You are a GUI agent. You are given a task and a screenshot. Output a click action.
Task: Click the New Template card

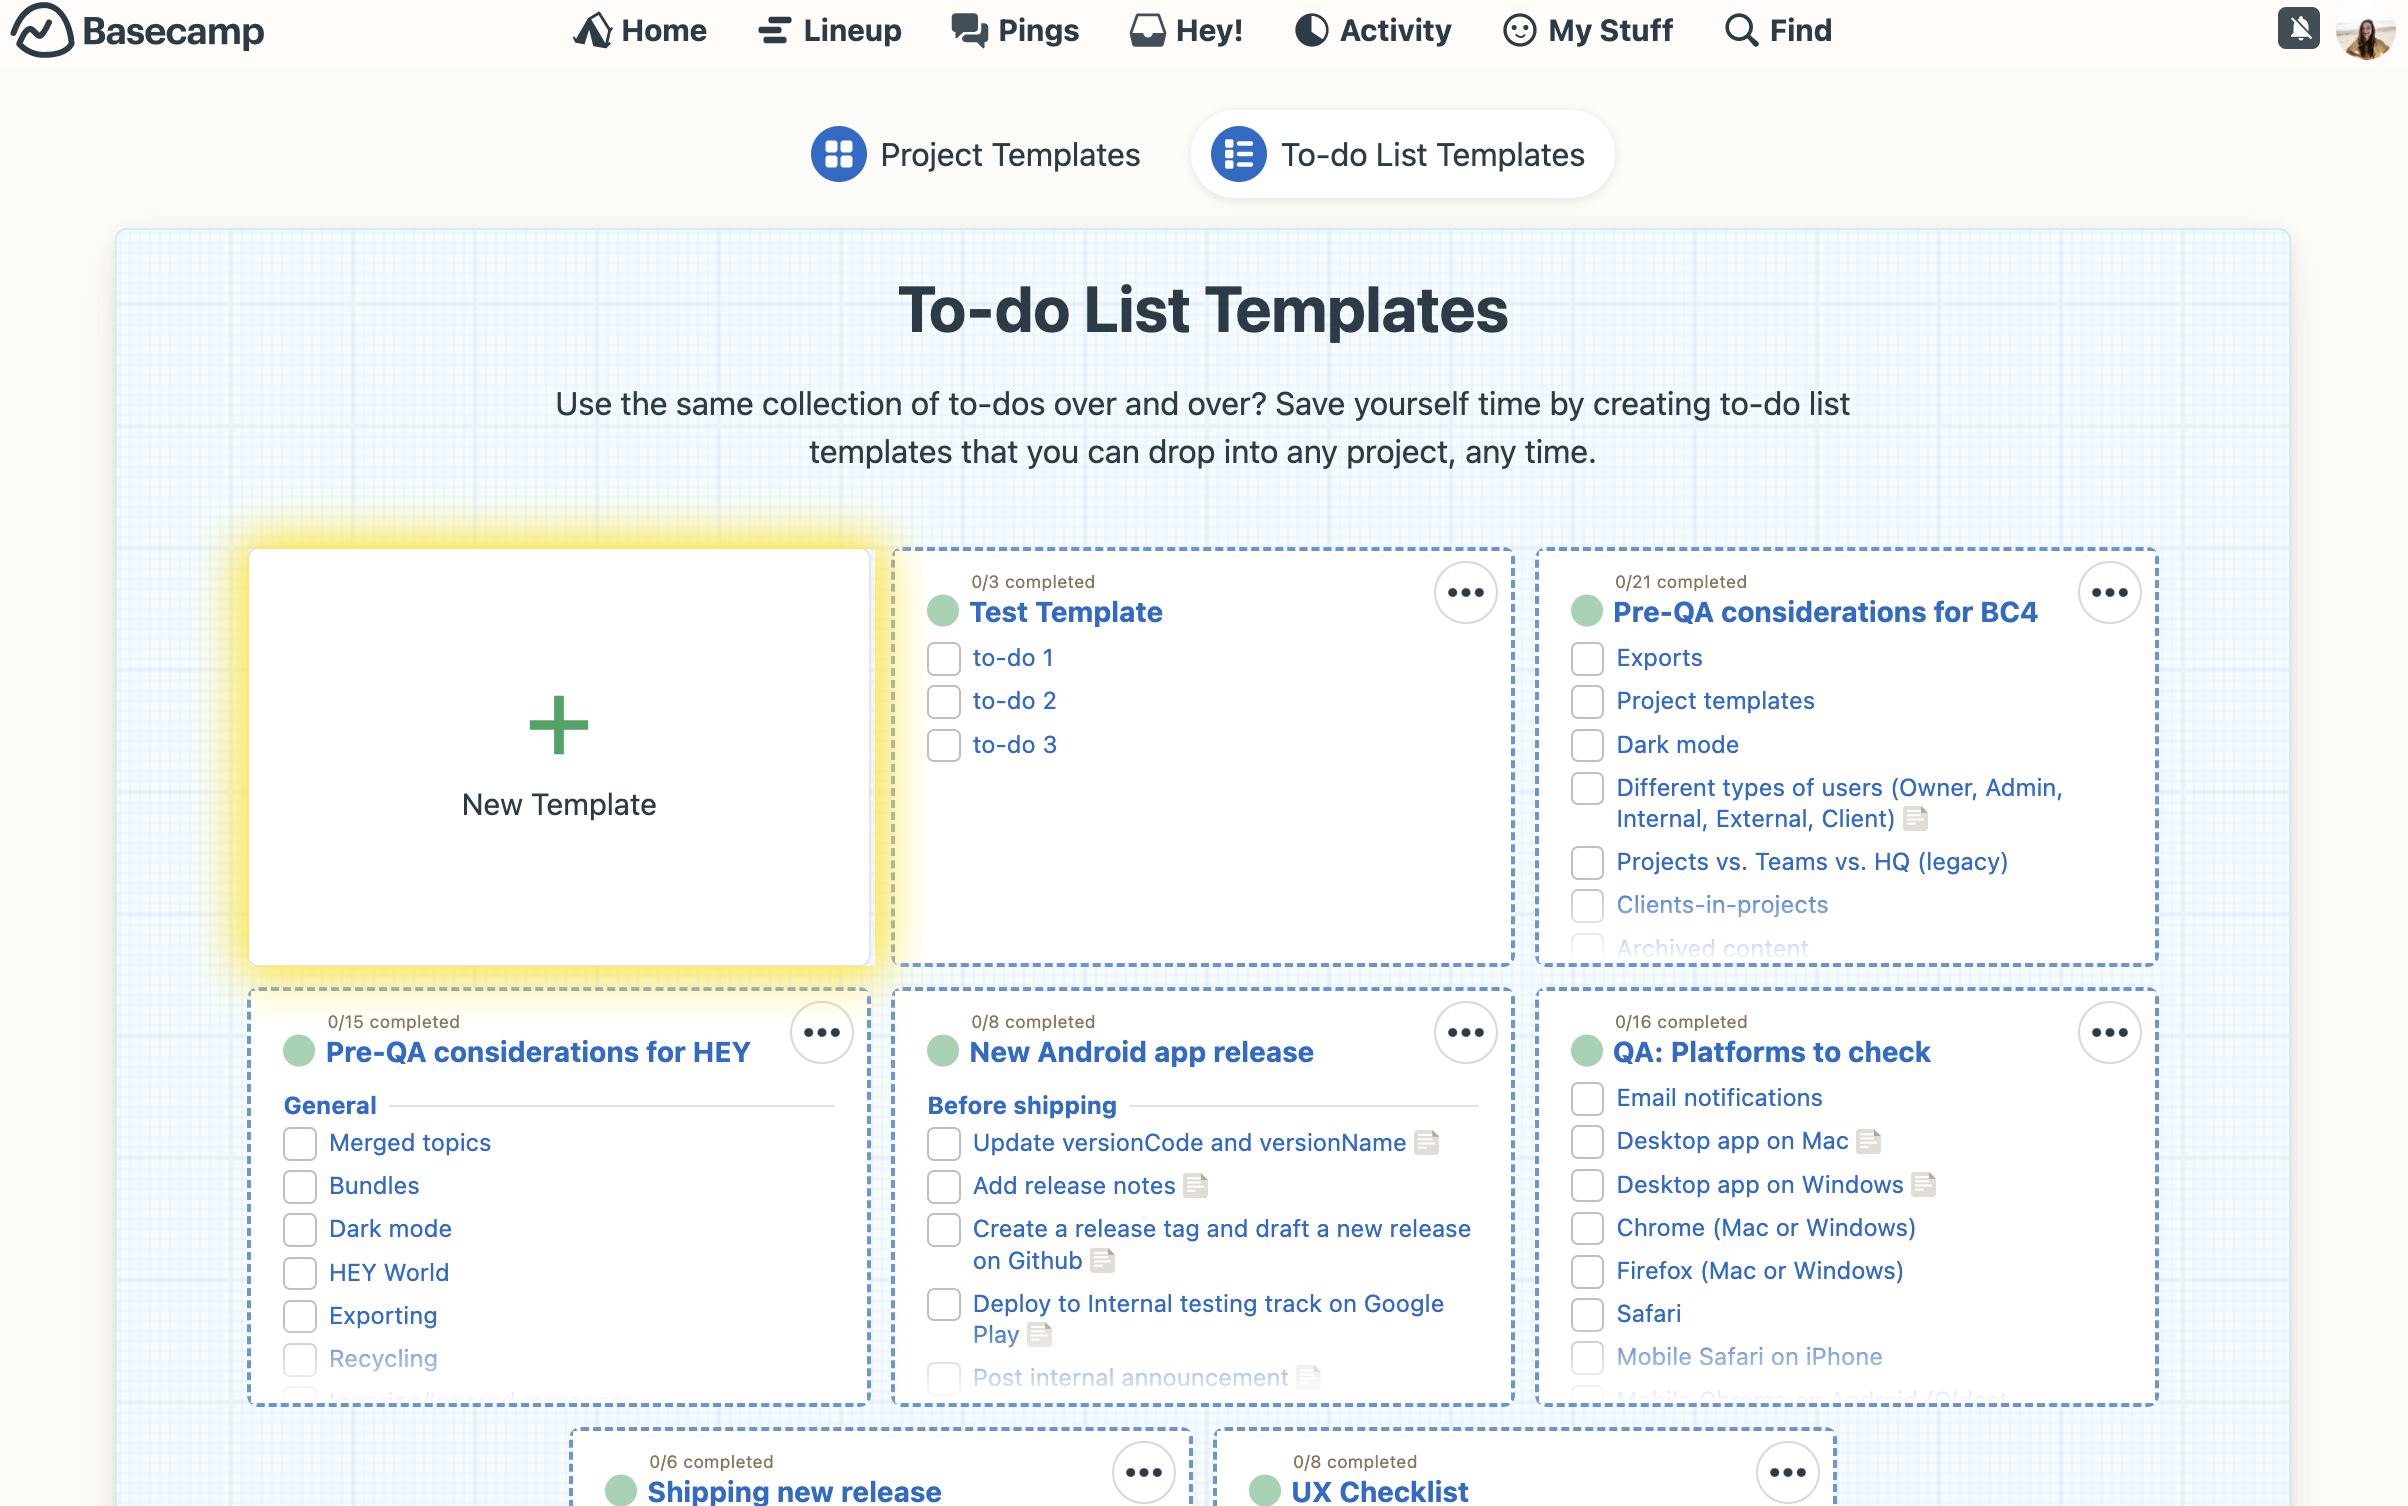pos(559,757)
